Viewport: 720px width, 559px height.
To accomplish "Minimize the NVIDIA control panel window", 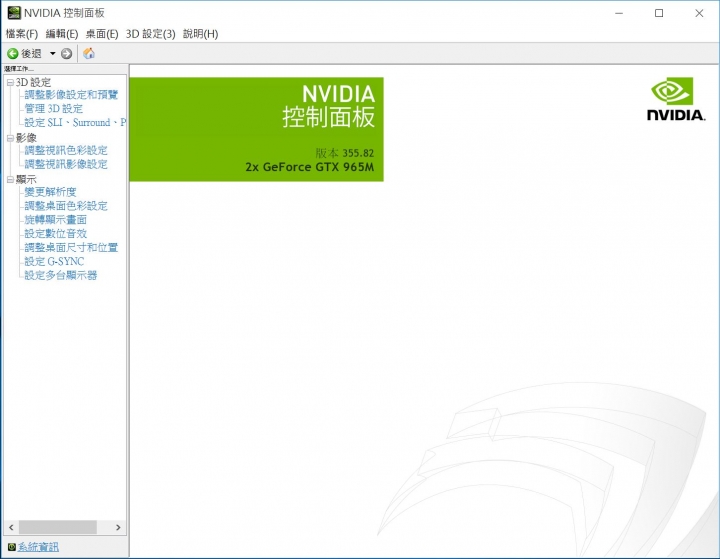I will pyautogui.click(x=619, y=13).
